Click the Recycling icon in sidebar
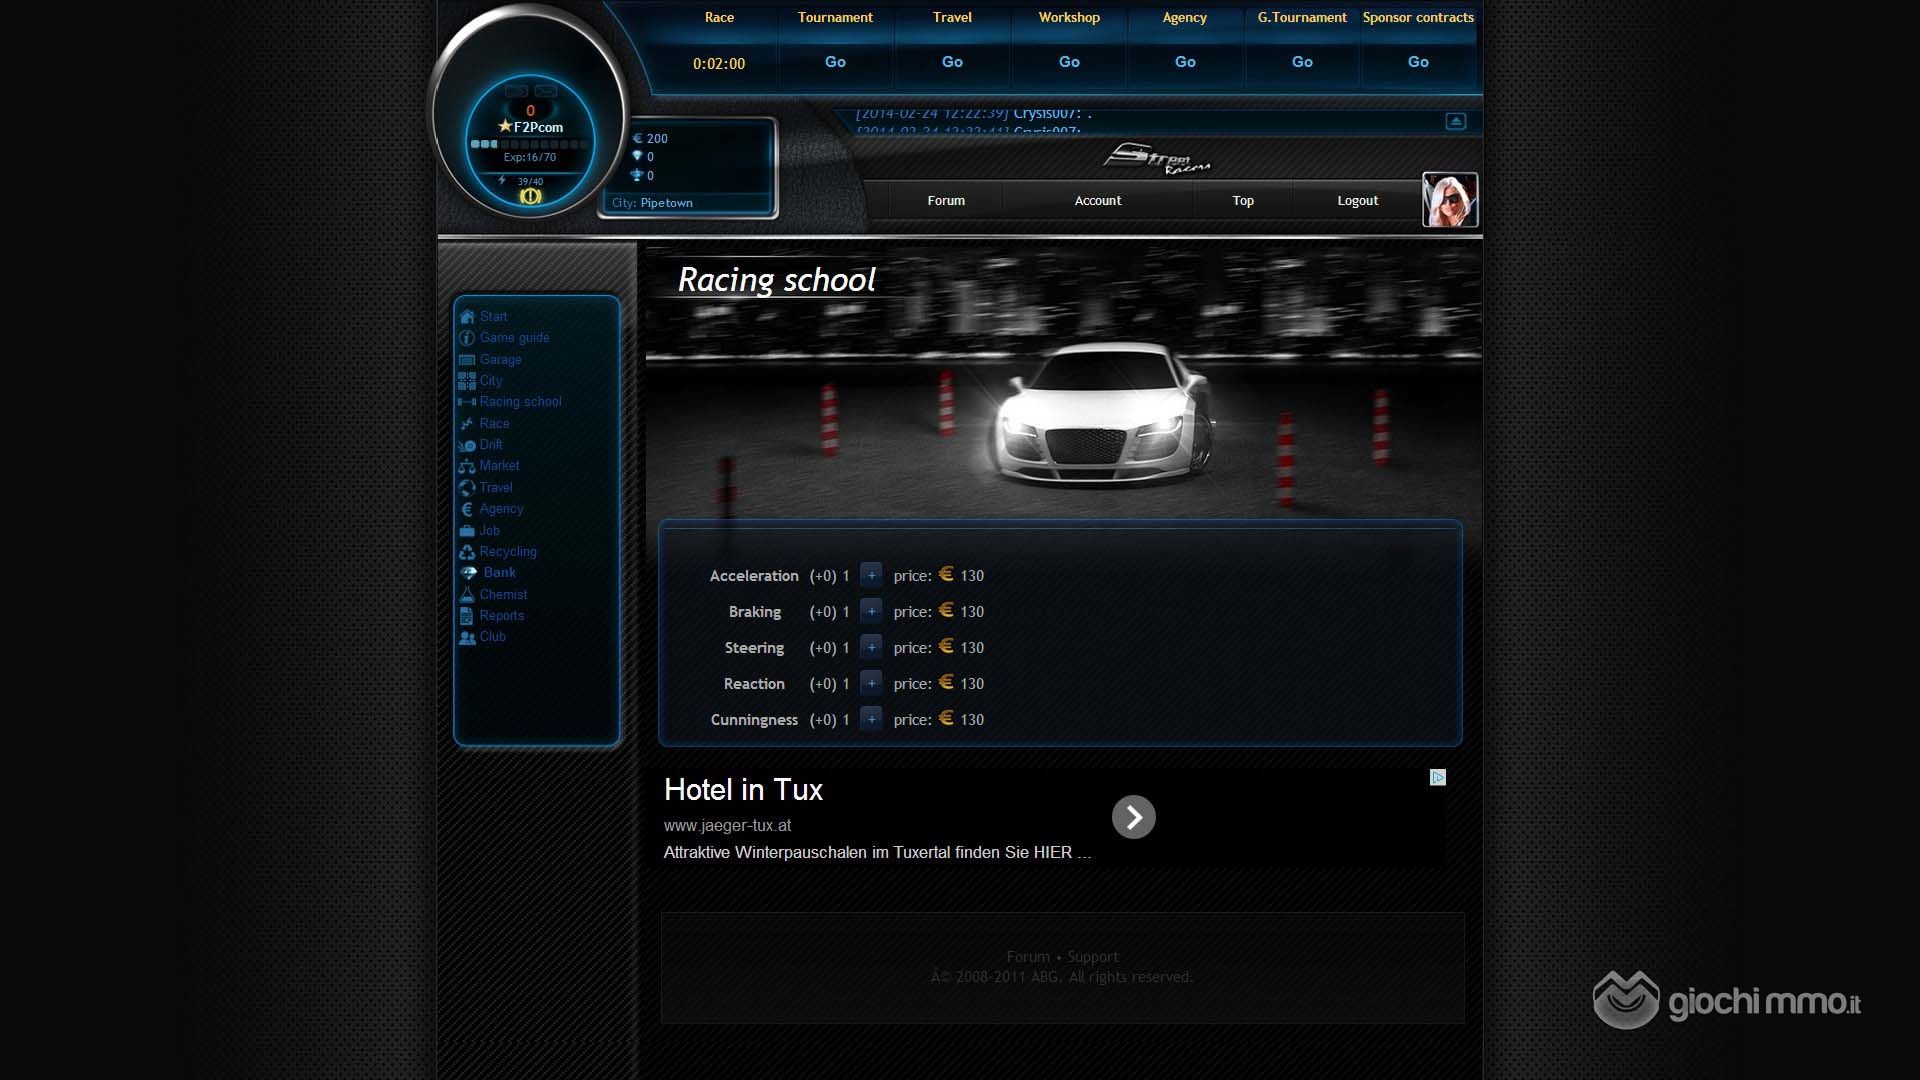Screen dimensions: 1920x1080 [x=467, y=552]
